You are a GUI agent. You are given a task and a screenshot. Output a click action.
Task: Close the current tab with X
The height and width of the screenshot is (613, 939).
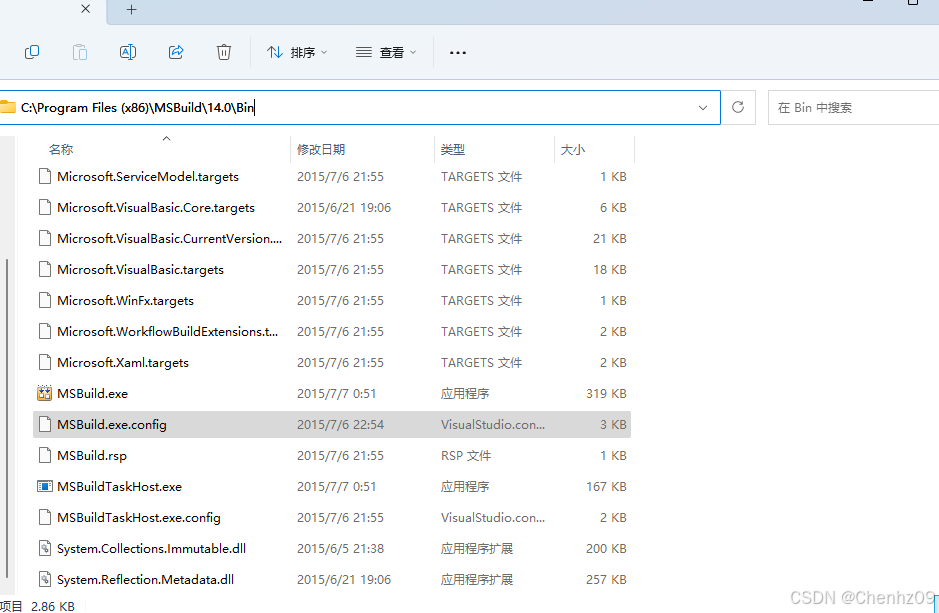(86, 9)
